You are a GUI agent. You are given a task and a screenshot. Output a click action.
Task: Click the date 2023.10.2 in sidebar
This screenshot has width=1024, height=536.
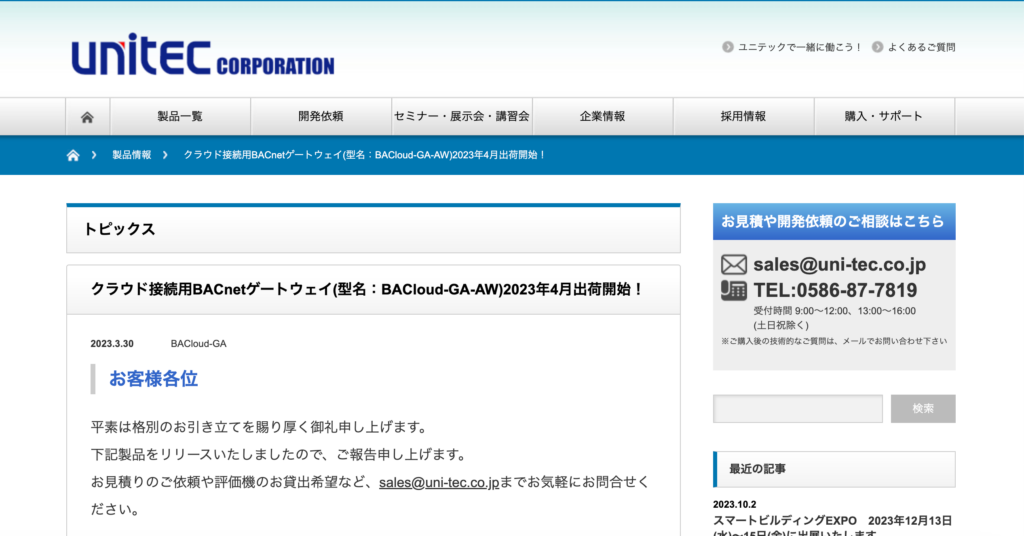[x=735, y=505]
